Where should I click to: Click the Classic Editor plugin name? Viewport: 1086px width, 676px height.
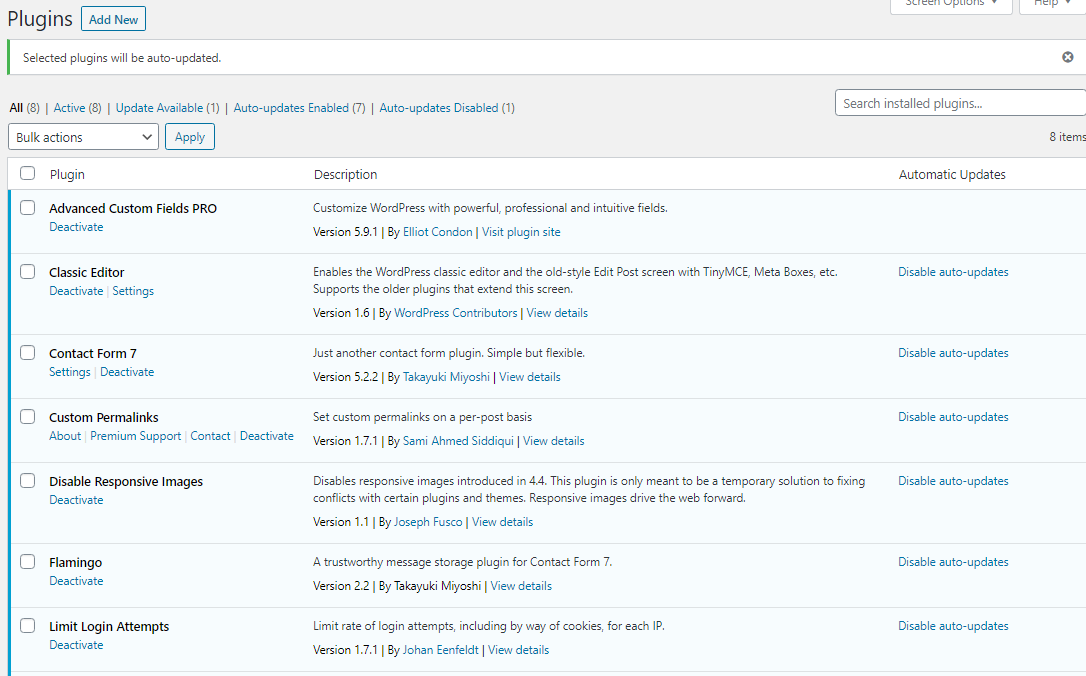[x=87, y=272]
